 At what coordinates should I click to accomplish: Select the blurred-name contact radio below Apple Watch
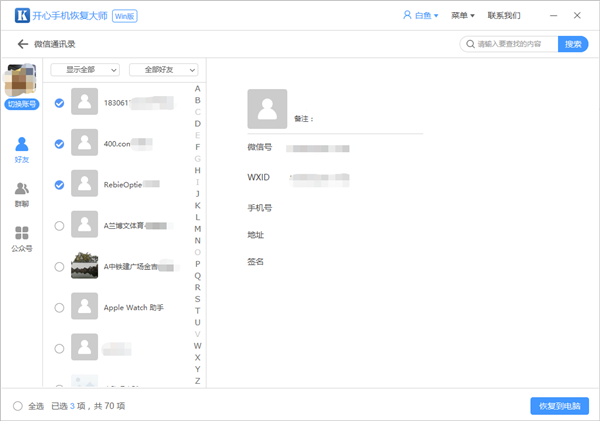(x=59, y=349)
